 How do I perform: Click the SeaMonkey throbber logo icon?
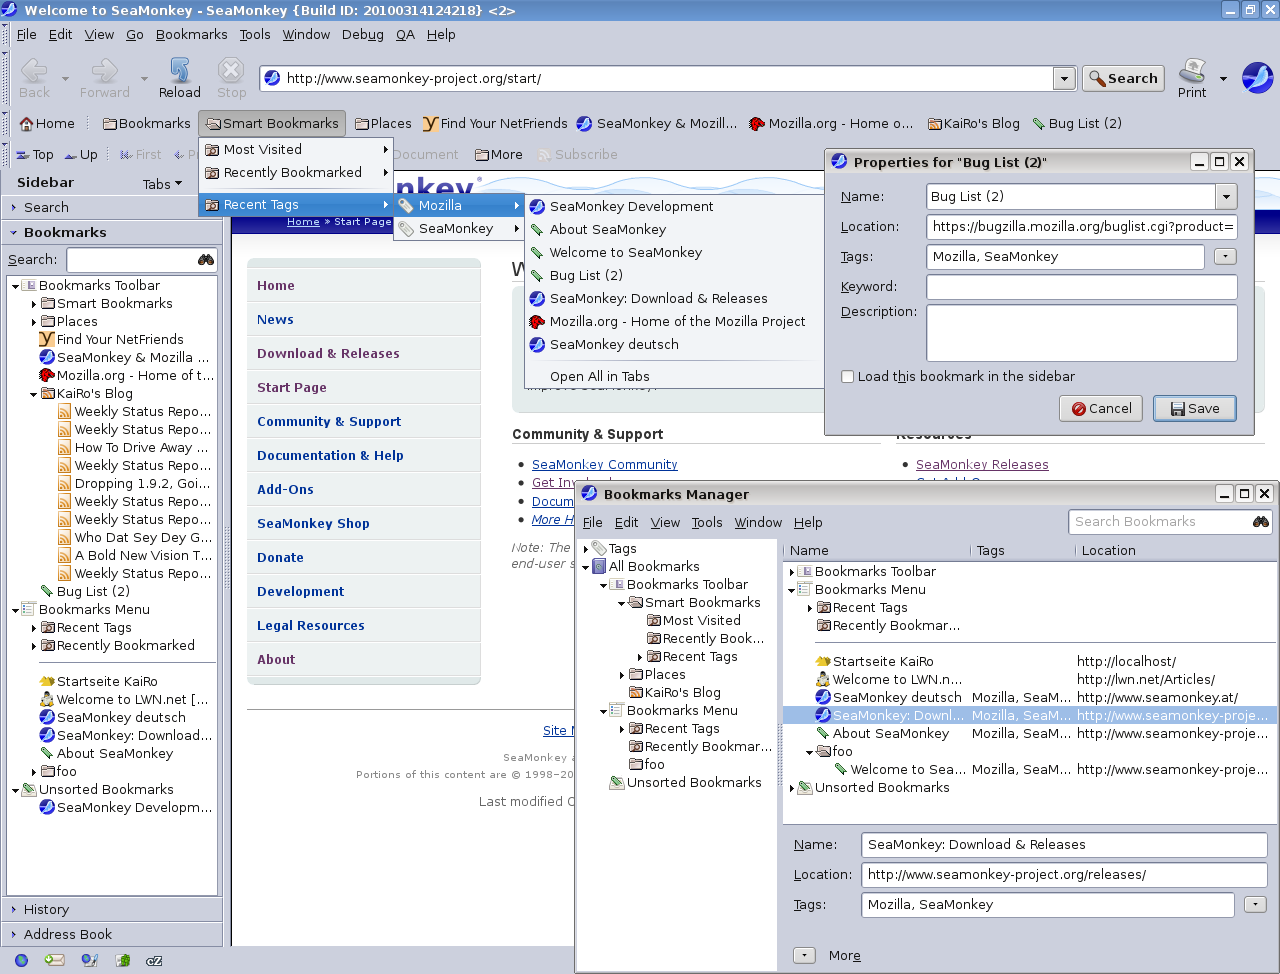[x=1257, y=78]
